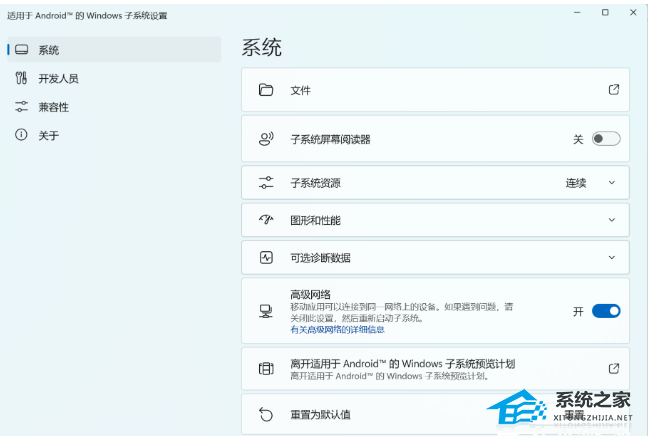Turn off the 高级网络 toggle

click(x=606, y=311)
